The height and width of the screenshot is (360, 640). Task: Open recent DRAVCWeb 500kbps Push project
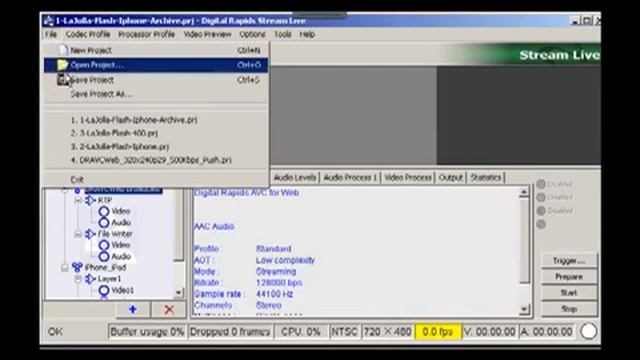point(156,160)
